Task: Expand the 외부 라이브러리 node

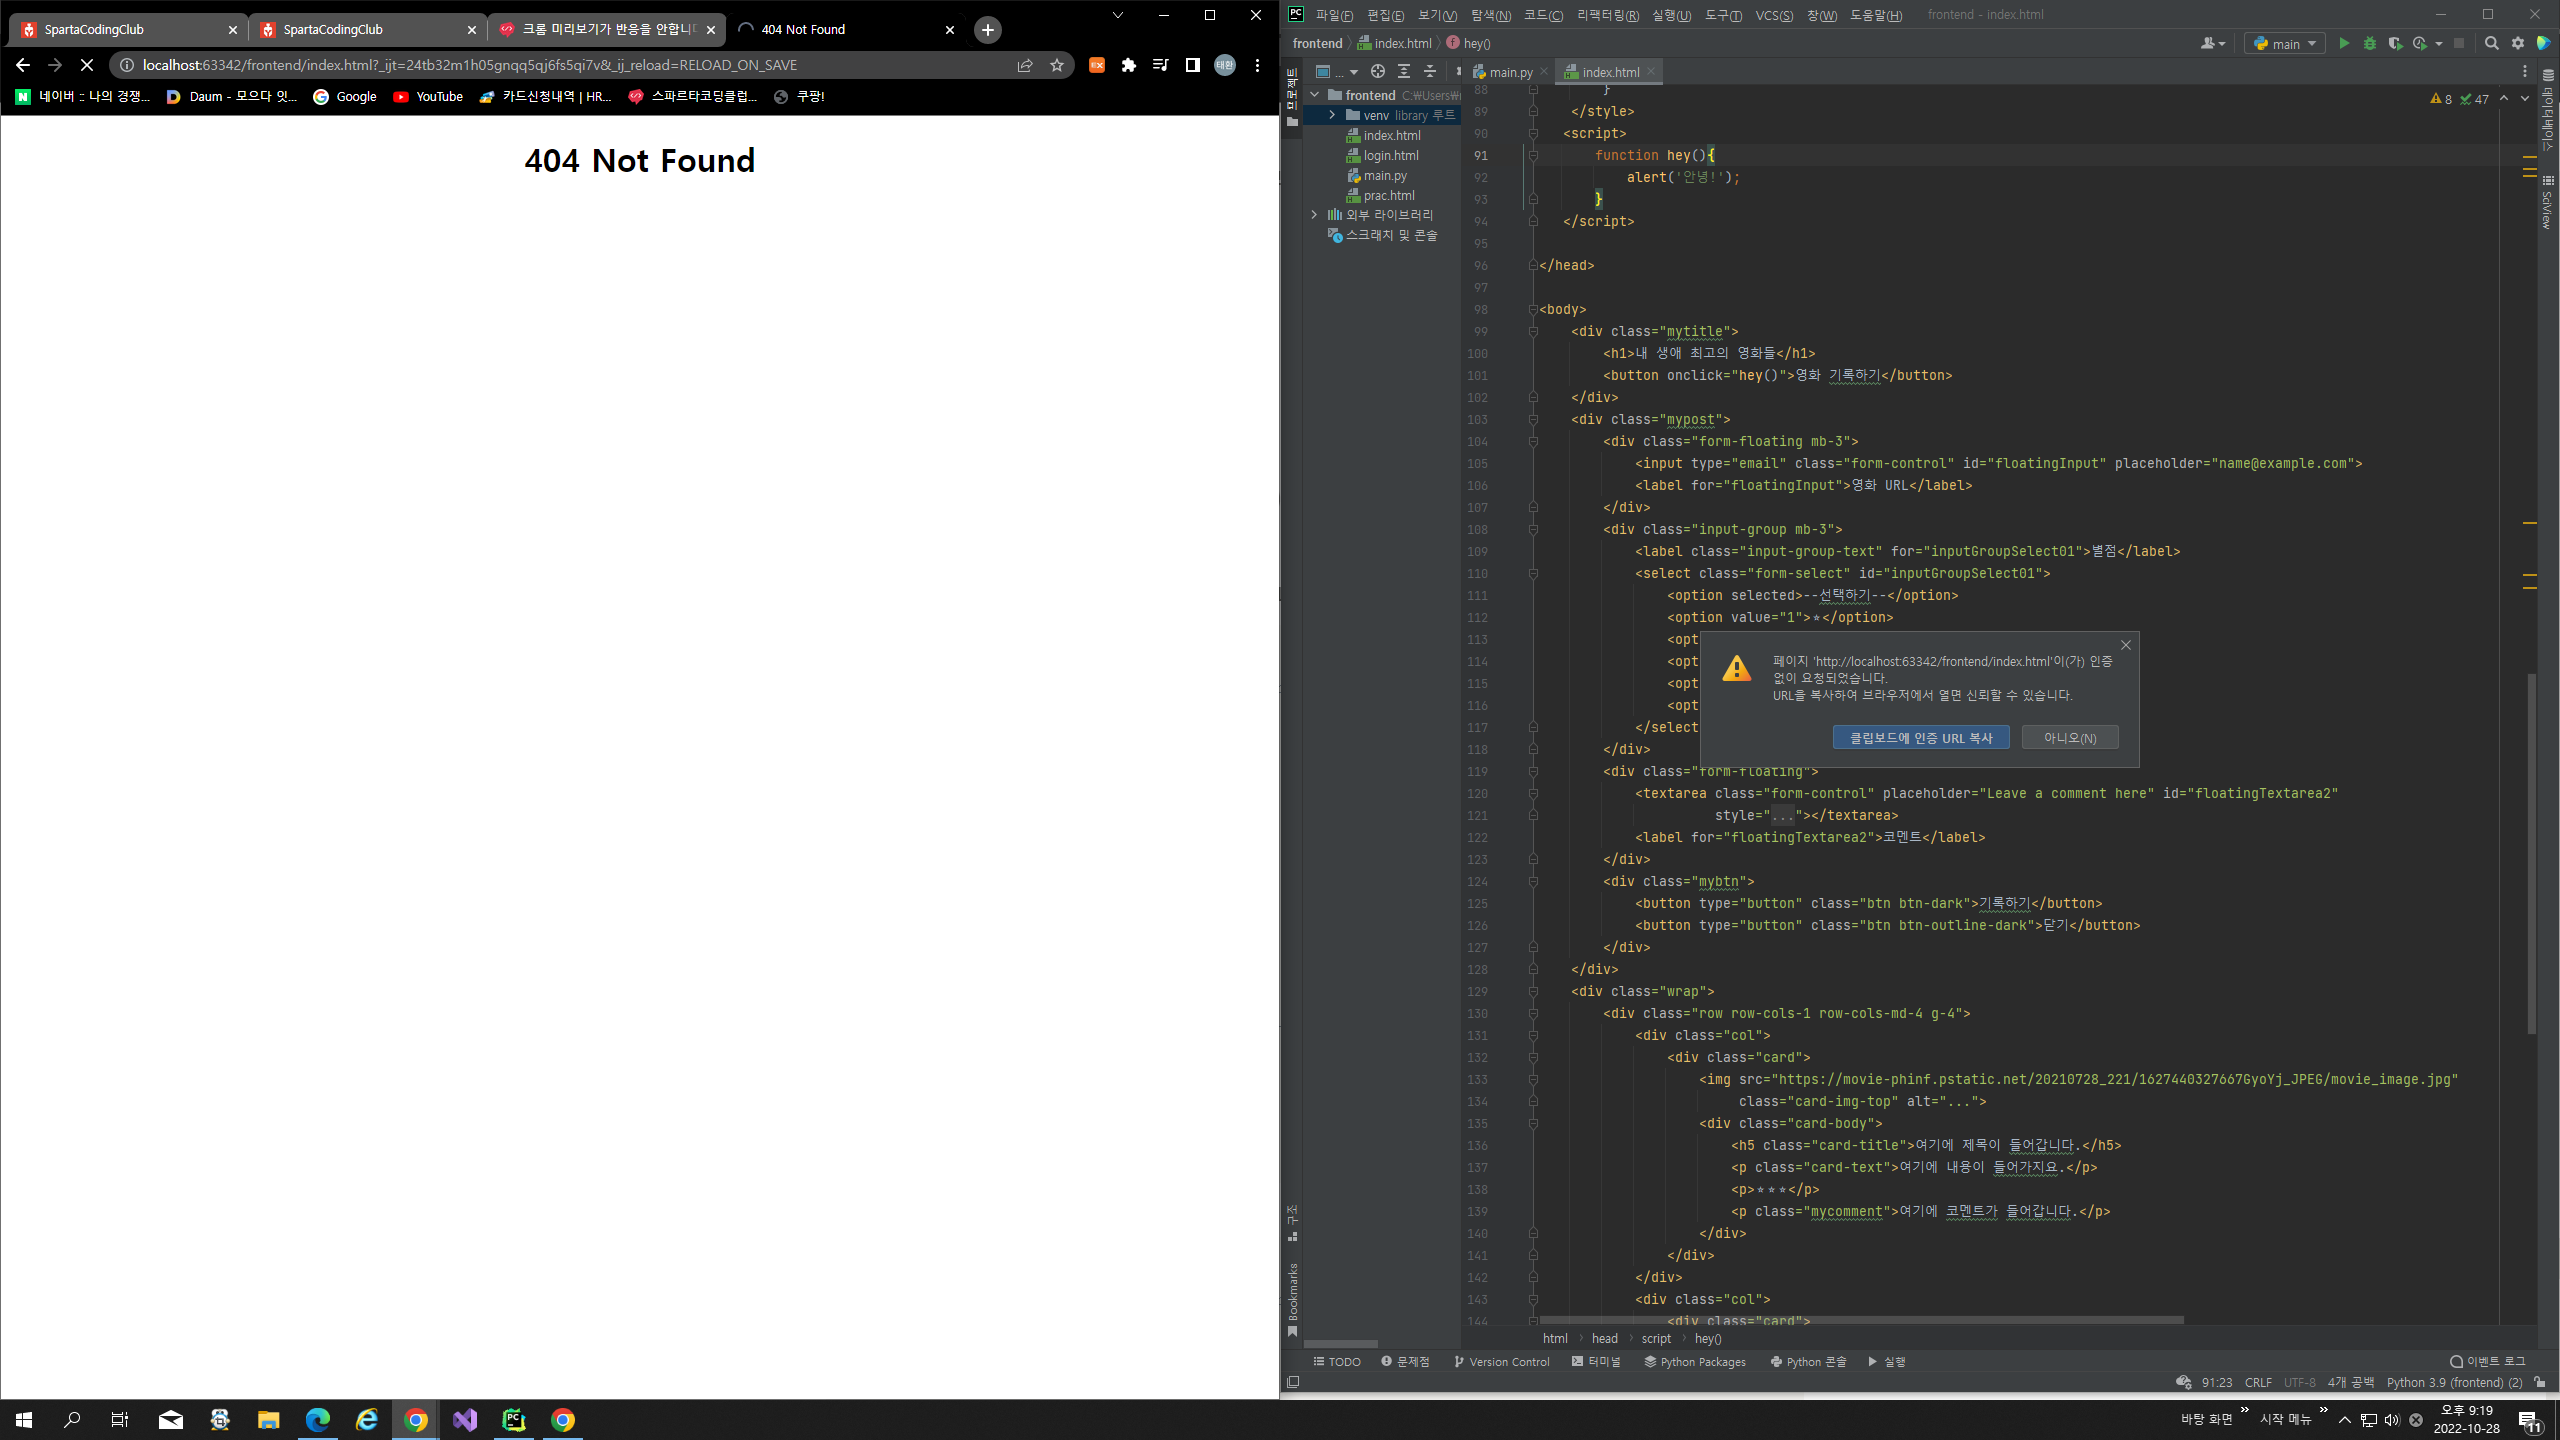Action: [x=1314, y=215]
